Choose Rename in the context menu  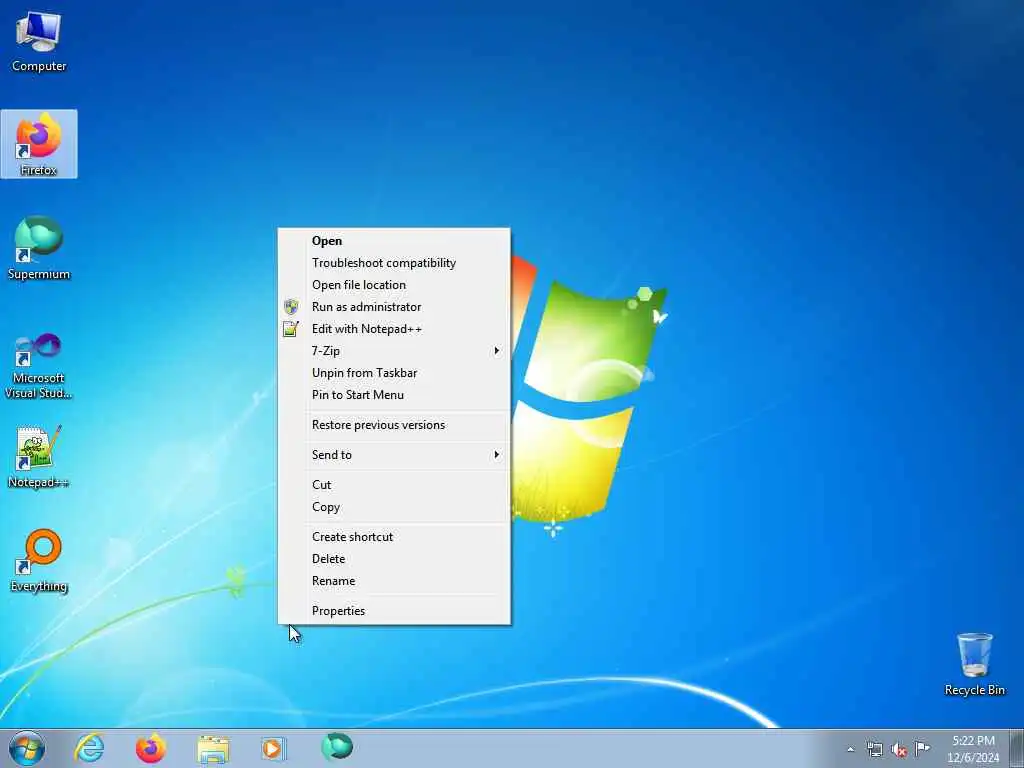[394, 581]
